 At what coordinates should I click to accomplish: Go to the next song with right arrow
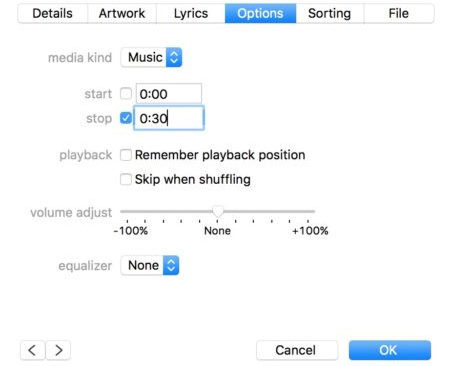tap(58, 350)
